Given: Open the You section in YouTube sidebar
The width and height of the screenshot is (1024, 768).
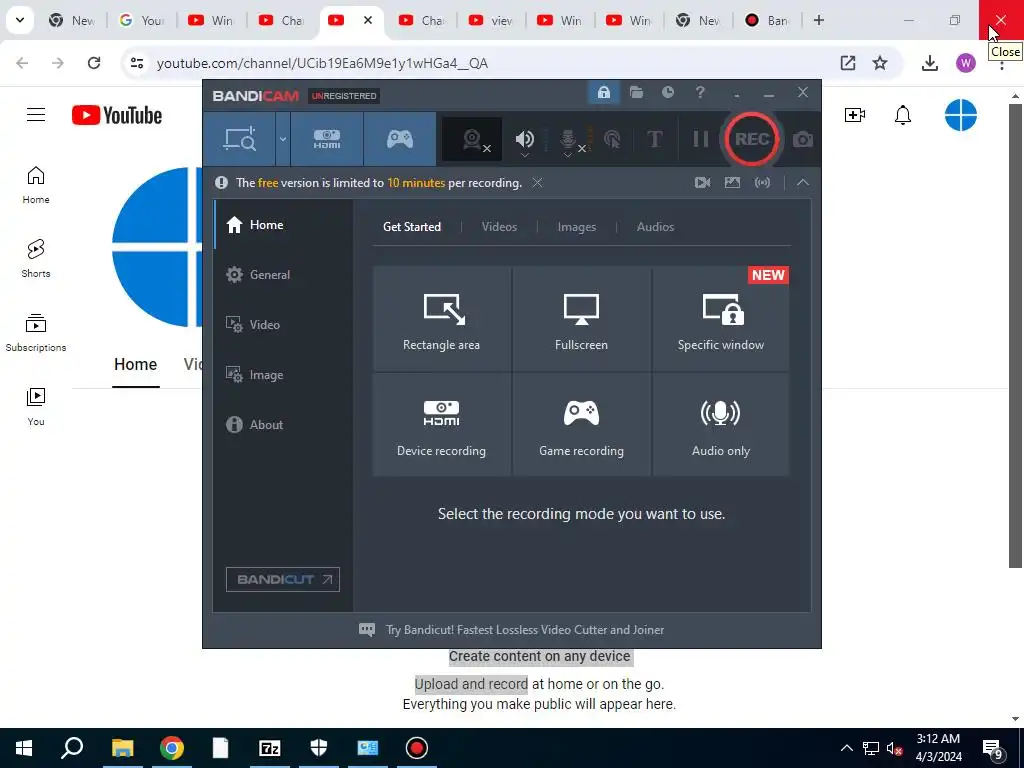Looking at the screenshot, I should (36, 407).
